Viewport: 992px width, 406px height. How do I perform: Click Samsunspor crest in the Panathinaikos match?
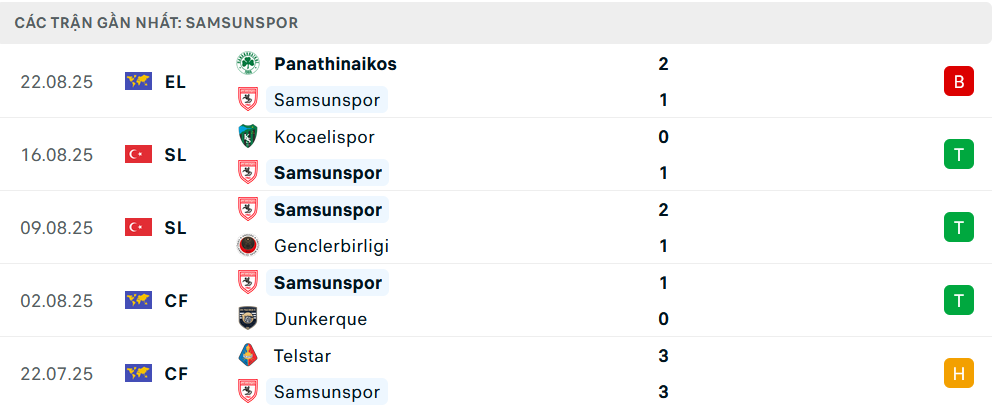[x=246, y=100]
